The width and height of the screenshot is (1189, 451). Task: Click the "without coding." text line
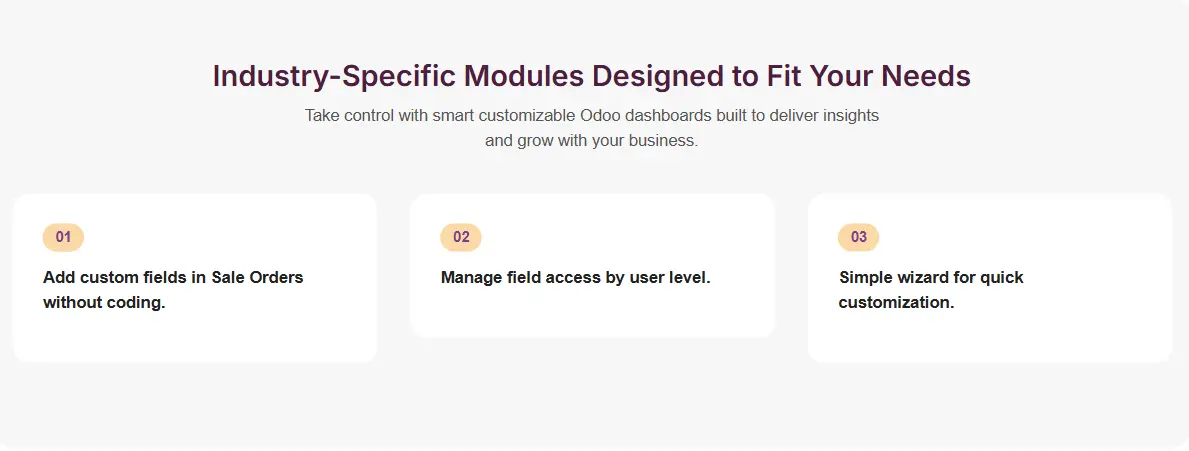click(x=104, y=302)
